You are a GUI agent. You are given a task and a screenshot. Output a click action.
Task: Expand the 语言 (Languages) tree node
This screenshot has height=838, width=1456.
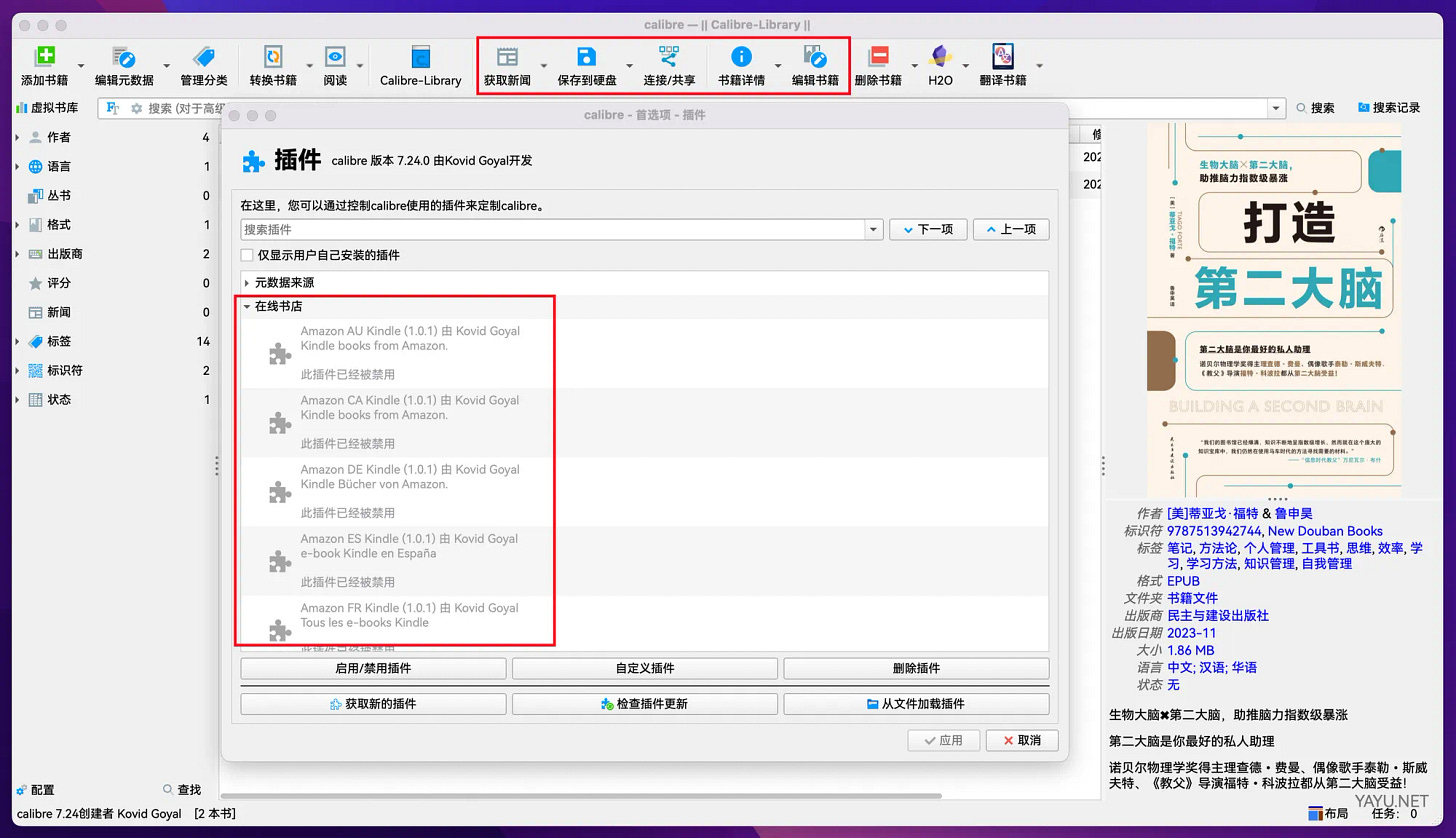(17, 166)
